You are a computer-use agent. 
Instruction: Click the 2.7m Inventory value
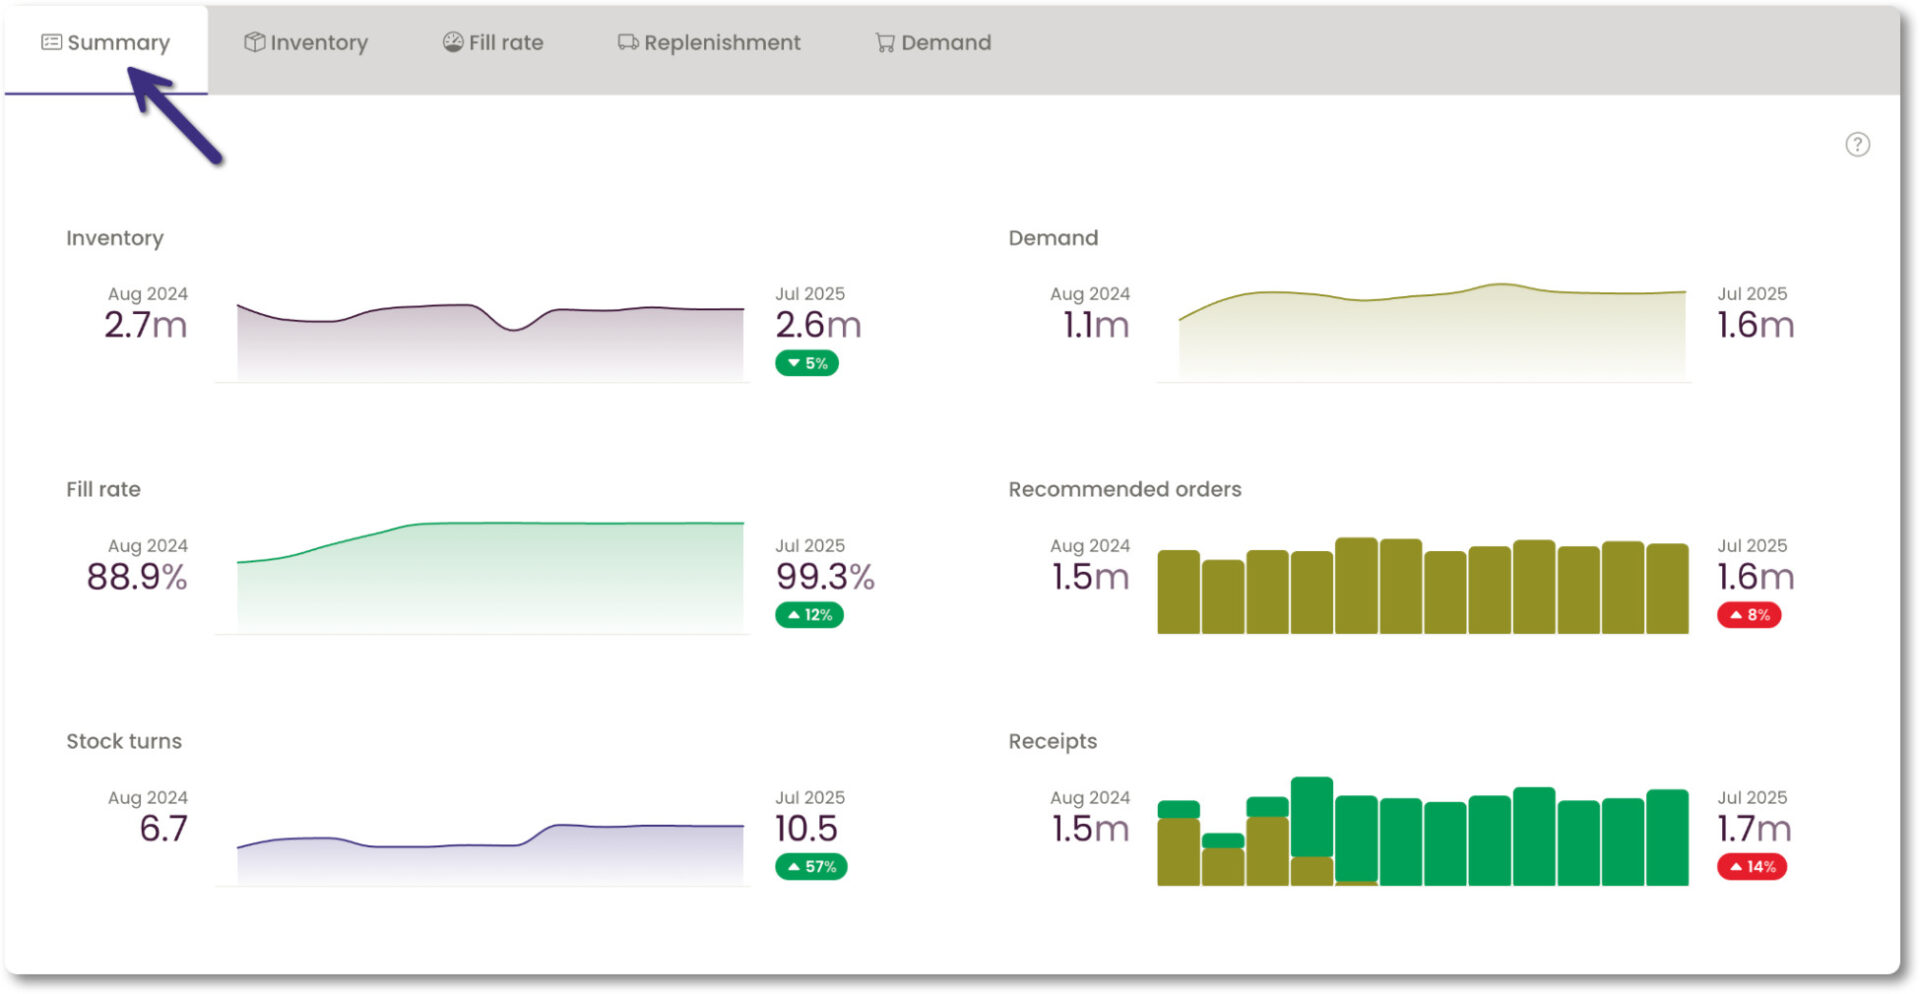click(146, 325)
